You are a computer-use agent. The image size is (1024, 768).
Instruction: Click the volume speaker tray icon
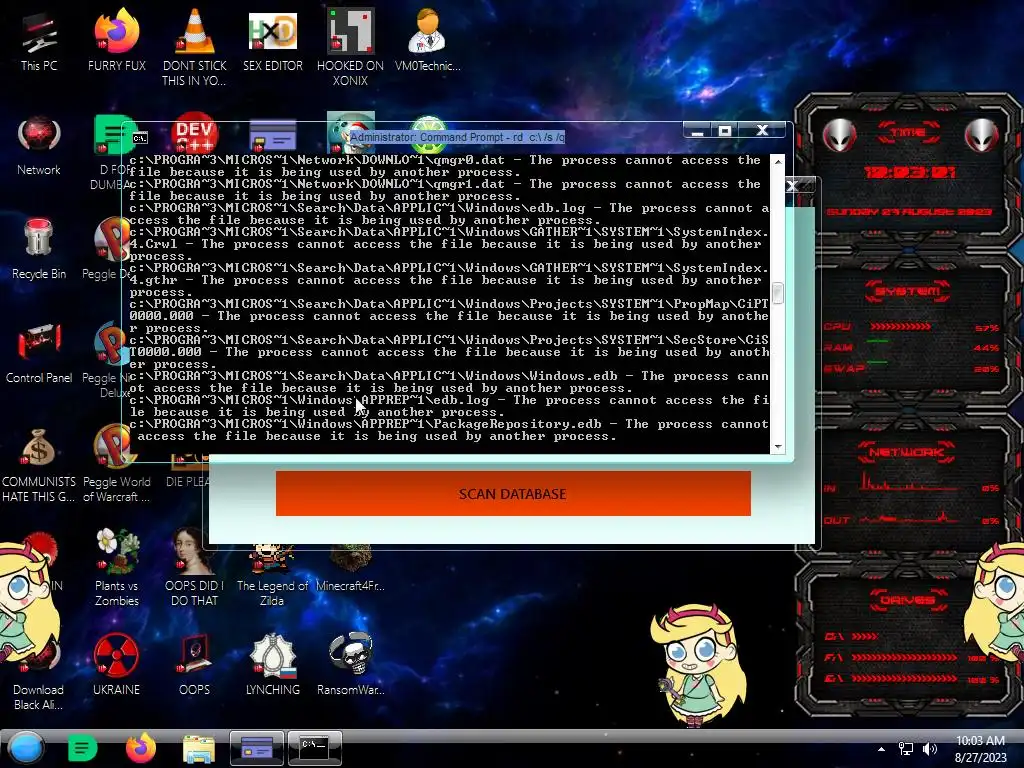929,749
